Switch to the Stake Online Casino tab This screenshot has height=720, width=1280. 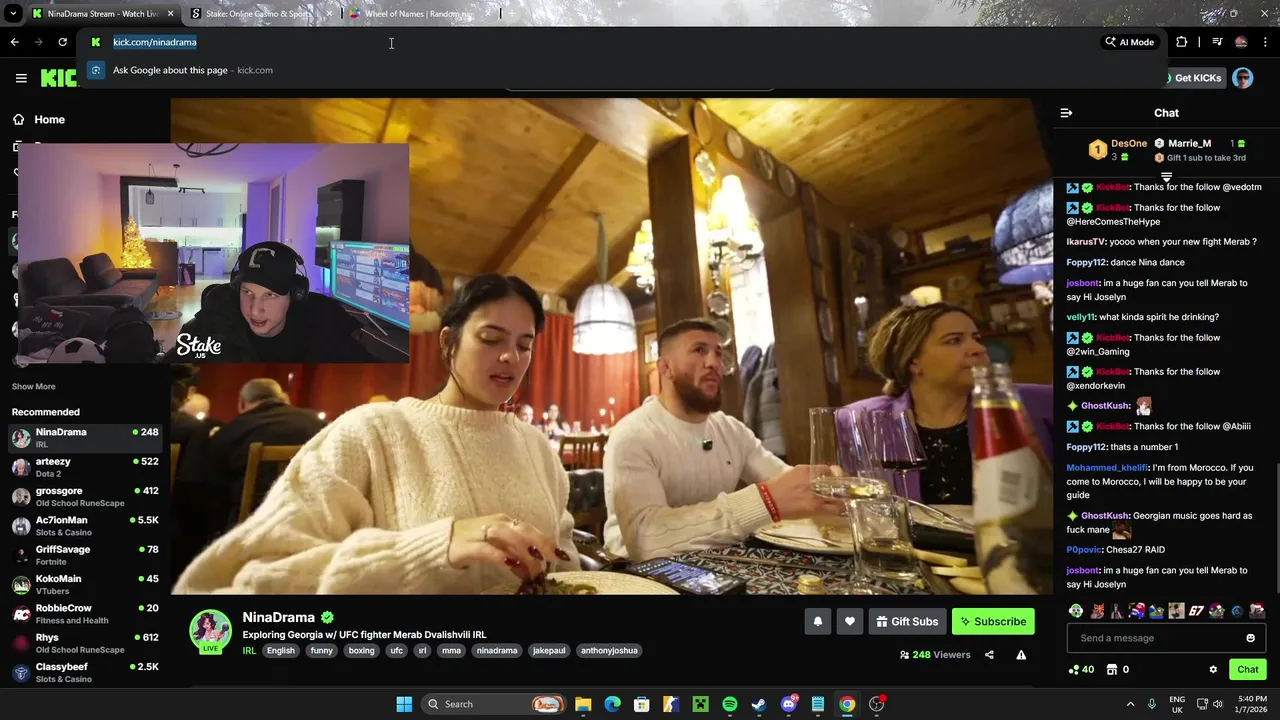(260, 14)
